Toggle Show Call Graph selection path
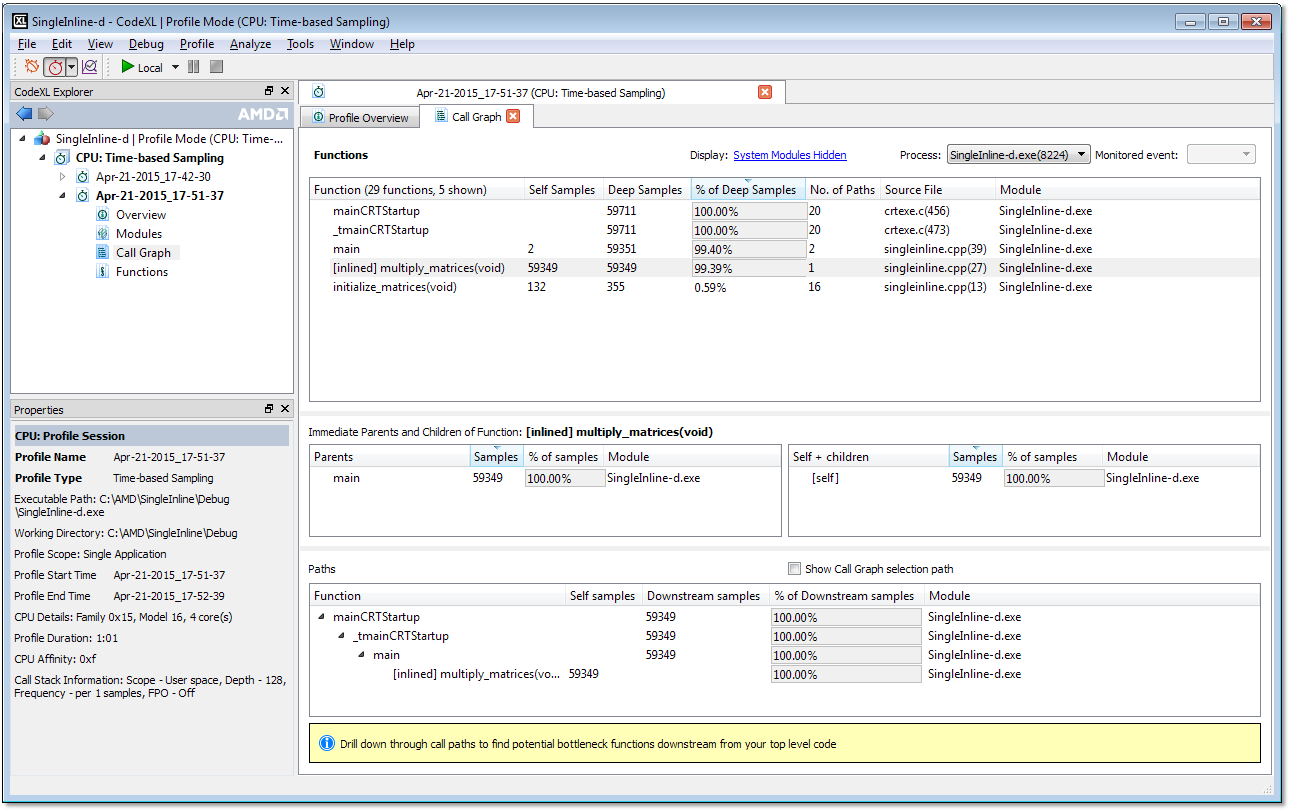This screenshot has width=1291, height=812. (794, 569)
